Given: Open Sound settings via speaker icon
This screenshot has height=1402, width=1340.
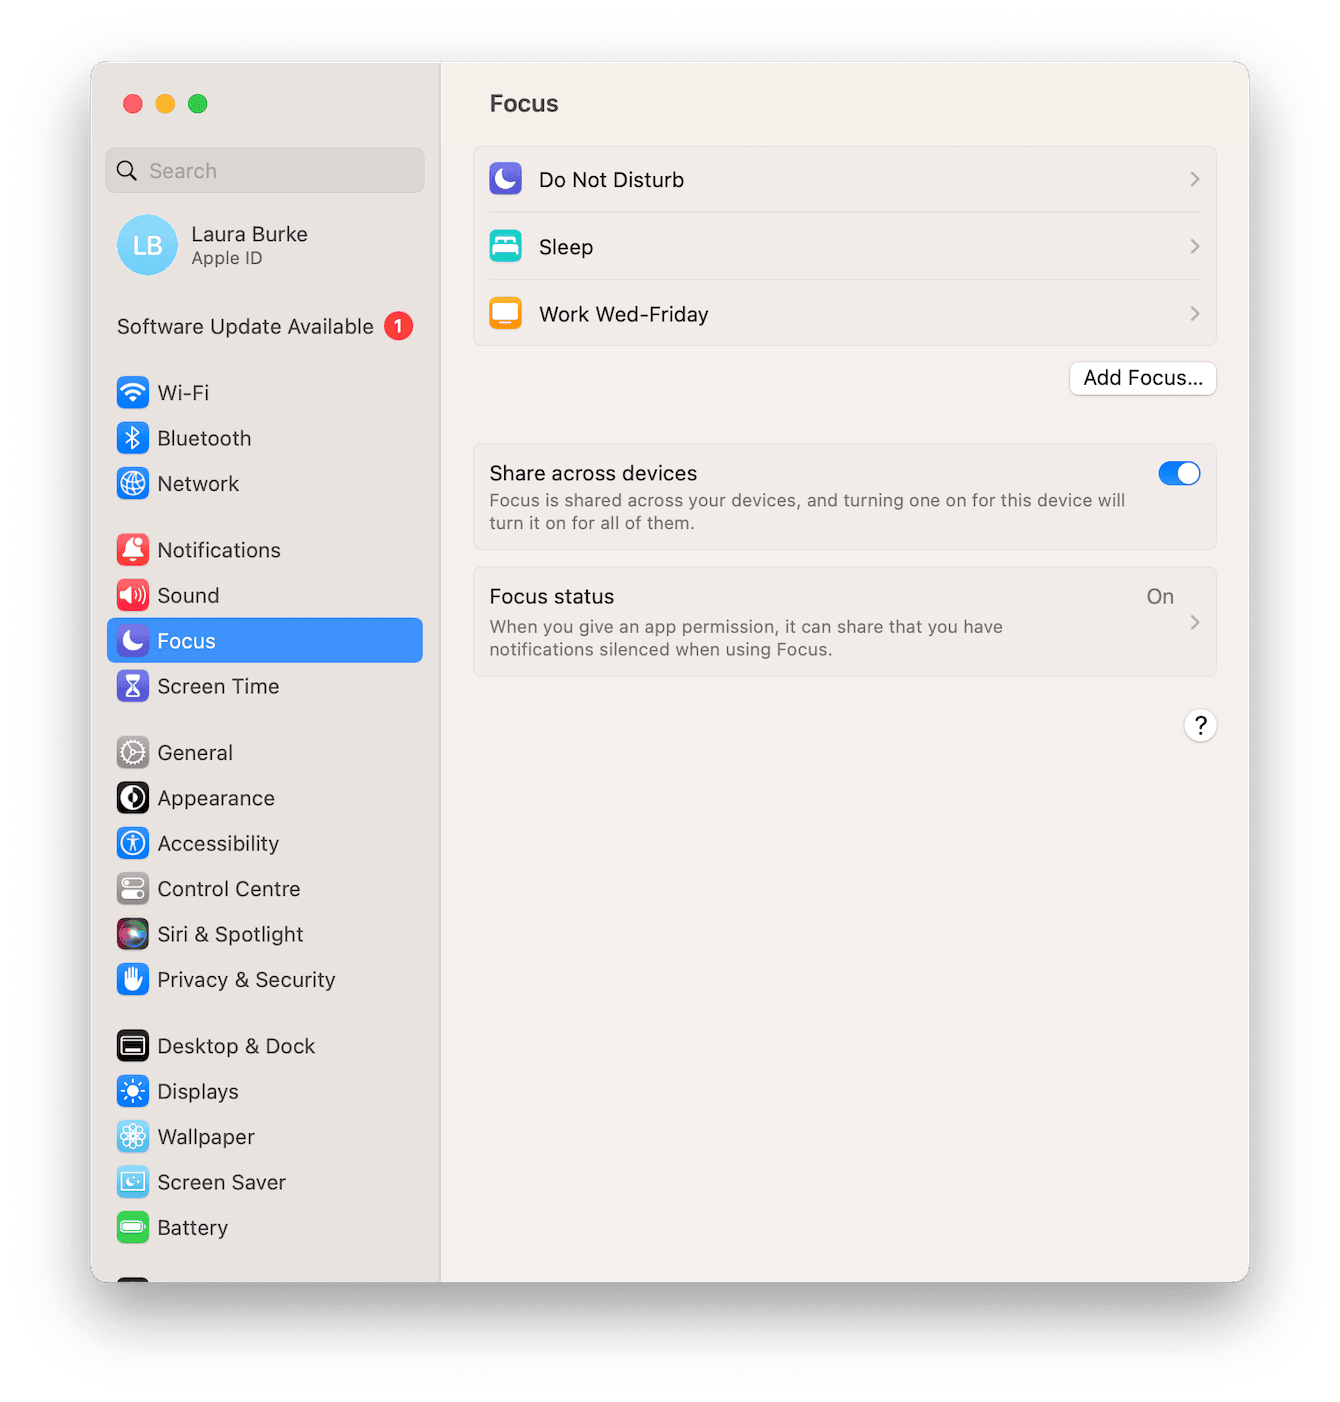Looking at the screenshot, I should pos(133,595).
